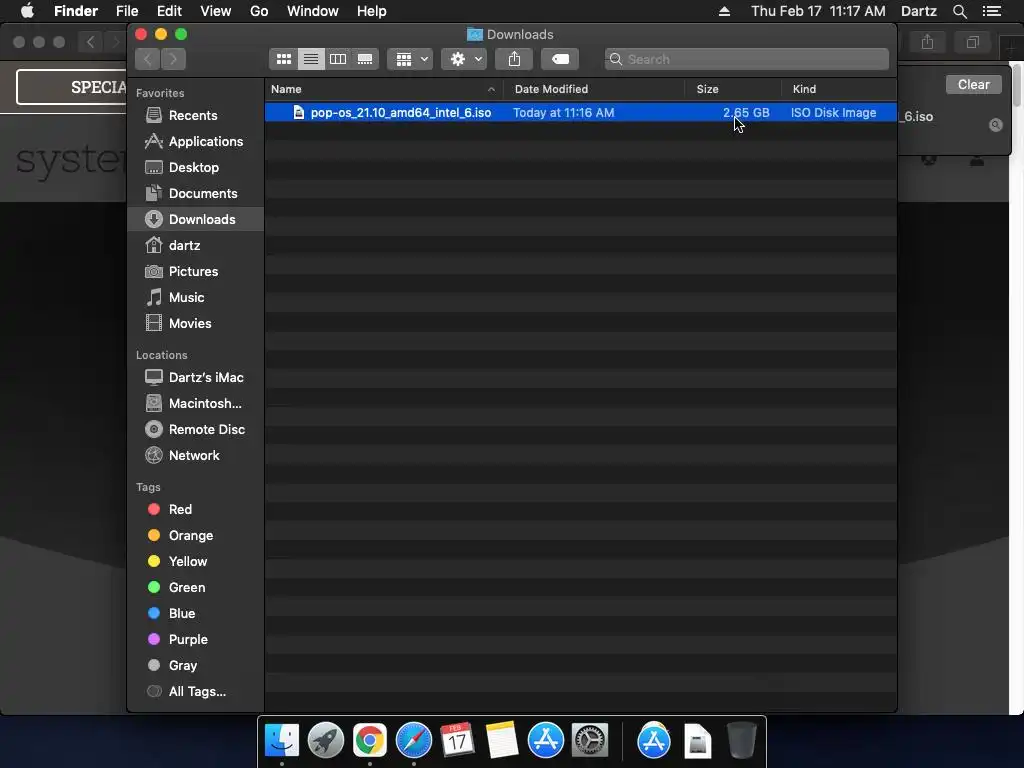Open System Preferences from the Dock
Image resolution: width=1024 pixels, height=768 pixels.
pyautogui.click(x=590, y=740)
